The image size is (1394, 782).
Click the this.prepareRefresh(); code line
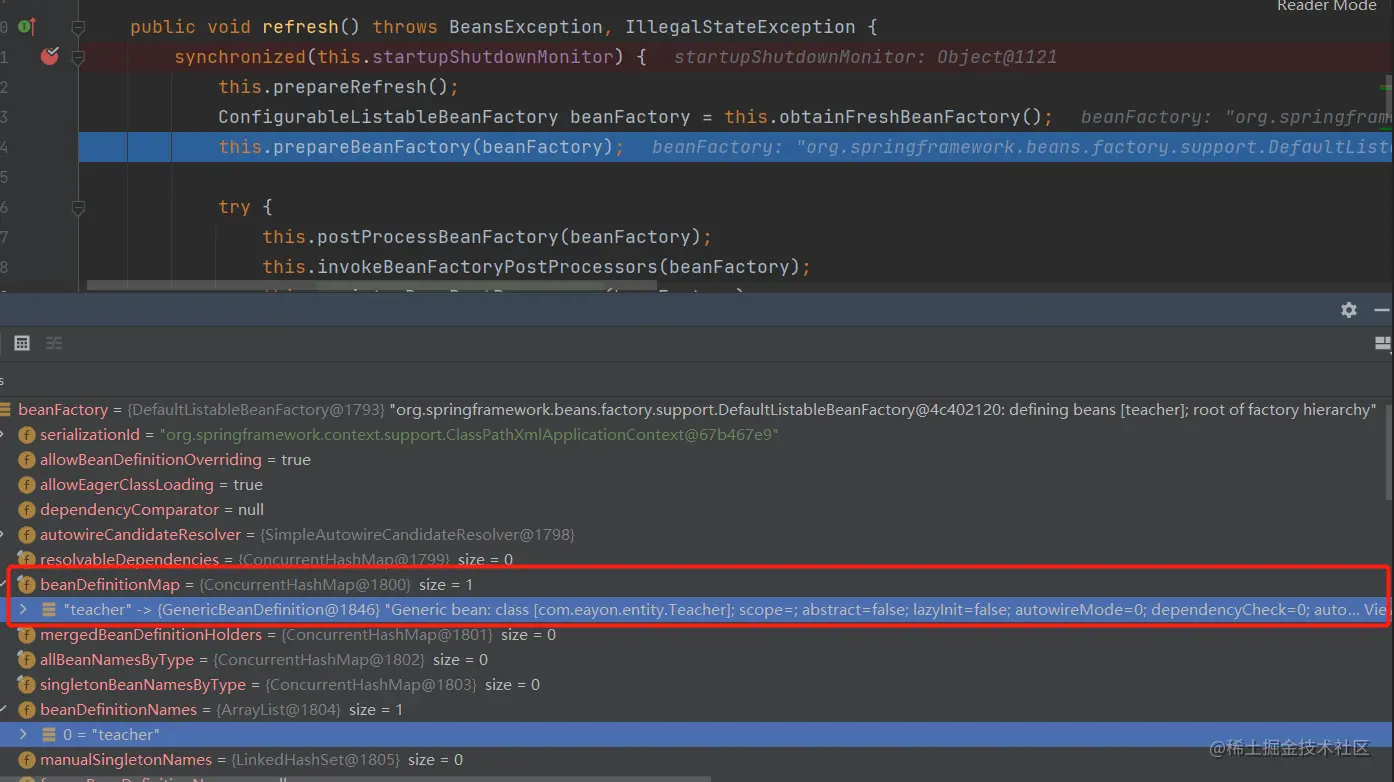coord(338,87)
